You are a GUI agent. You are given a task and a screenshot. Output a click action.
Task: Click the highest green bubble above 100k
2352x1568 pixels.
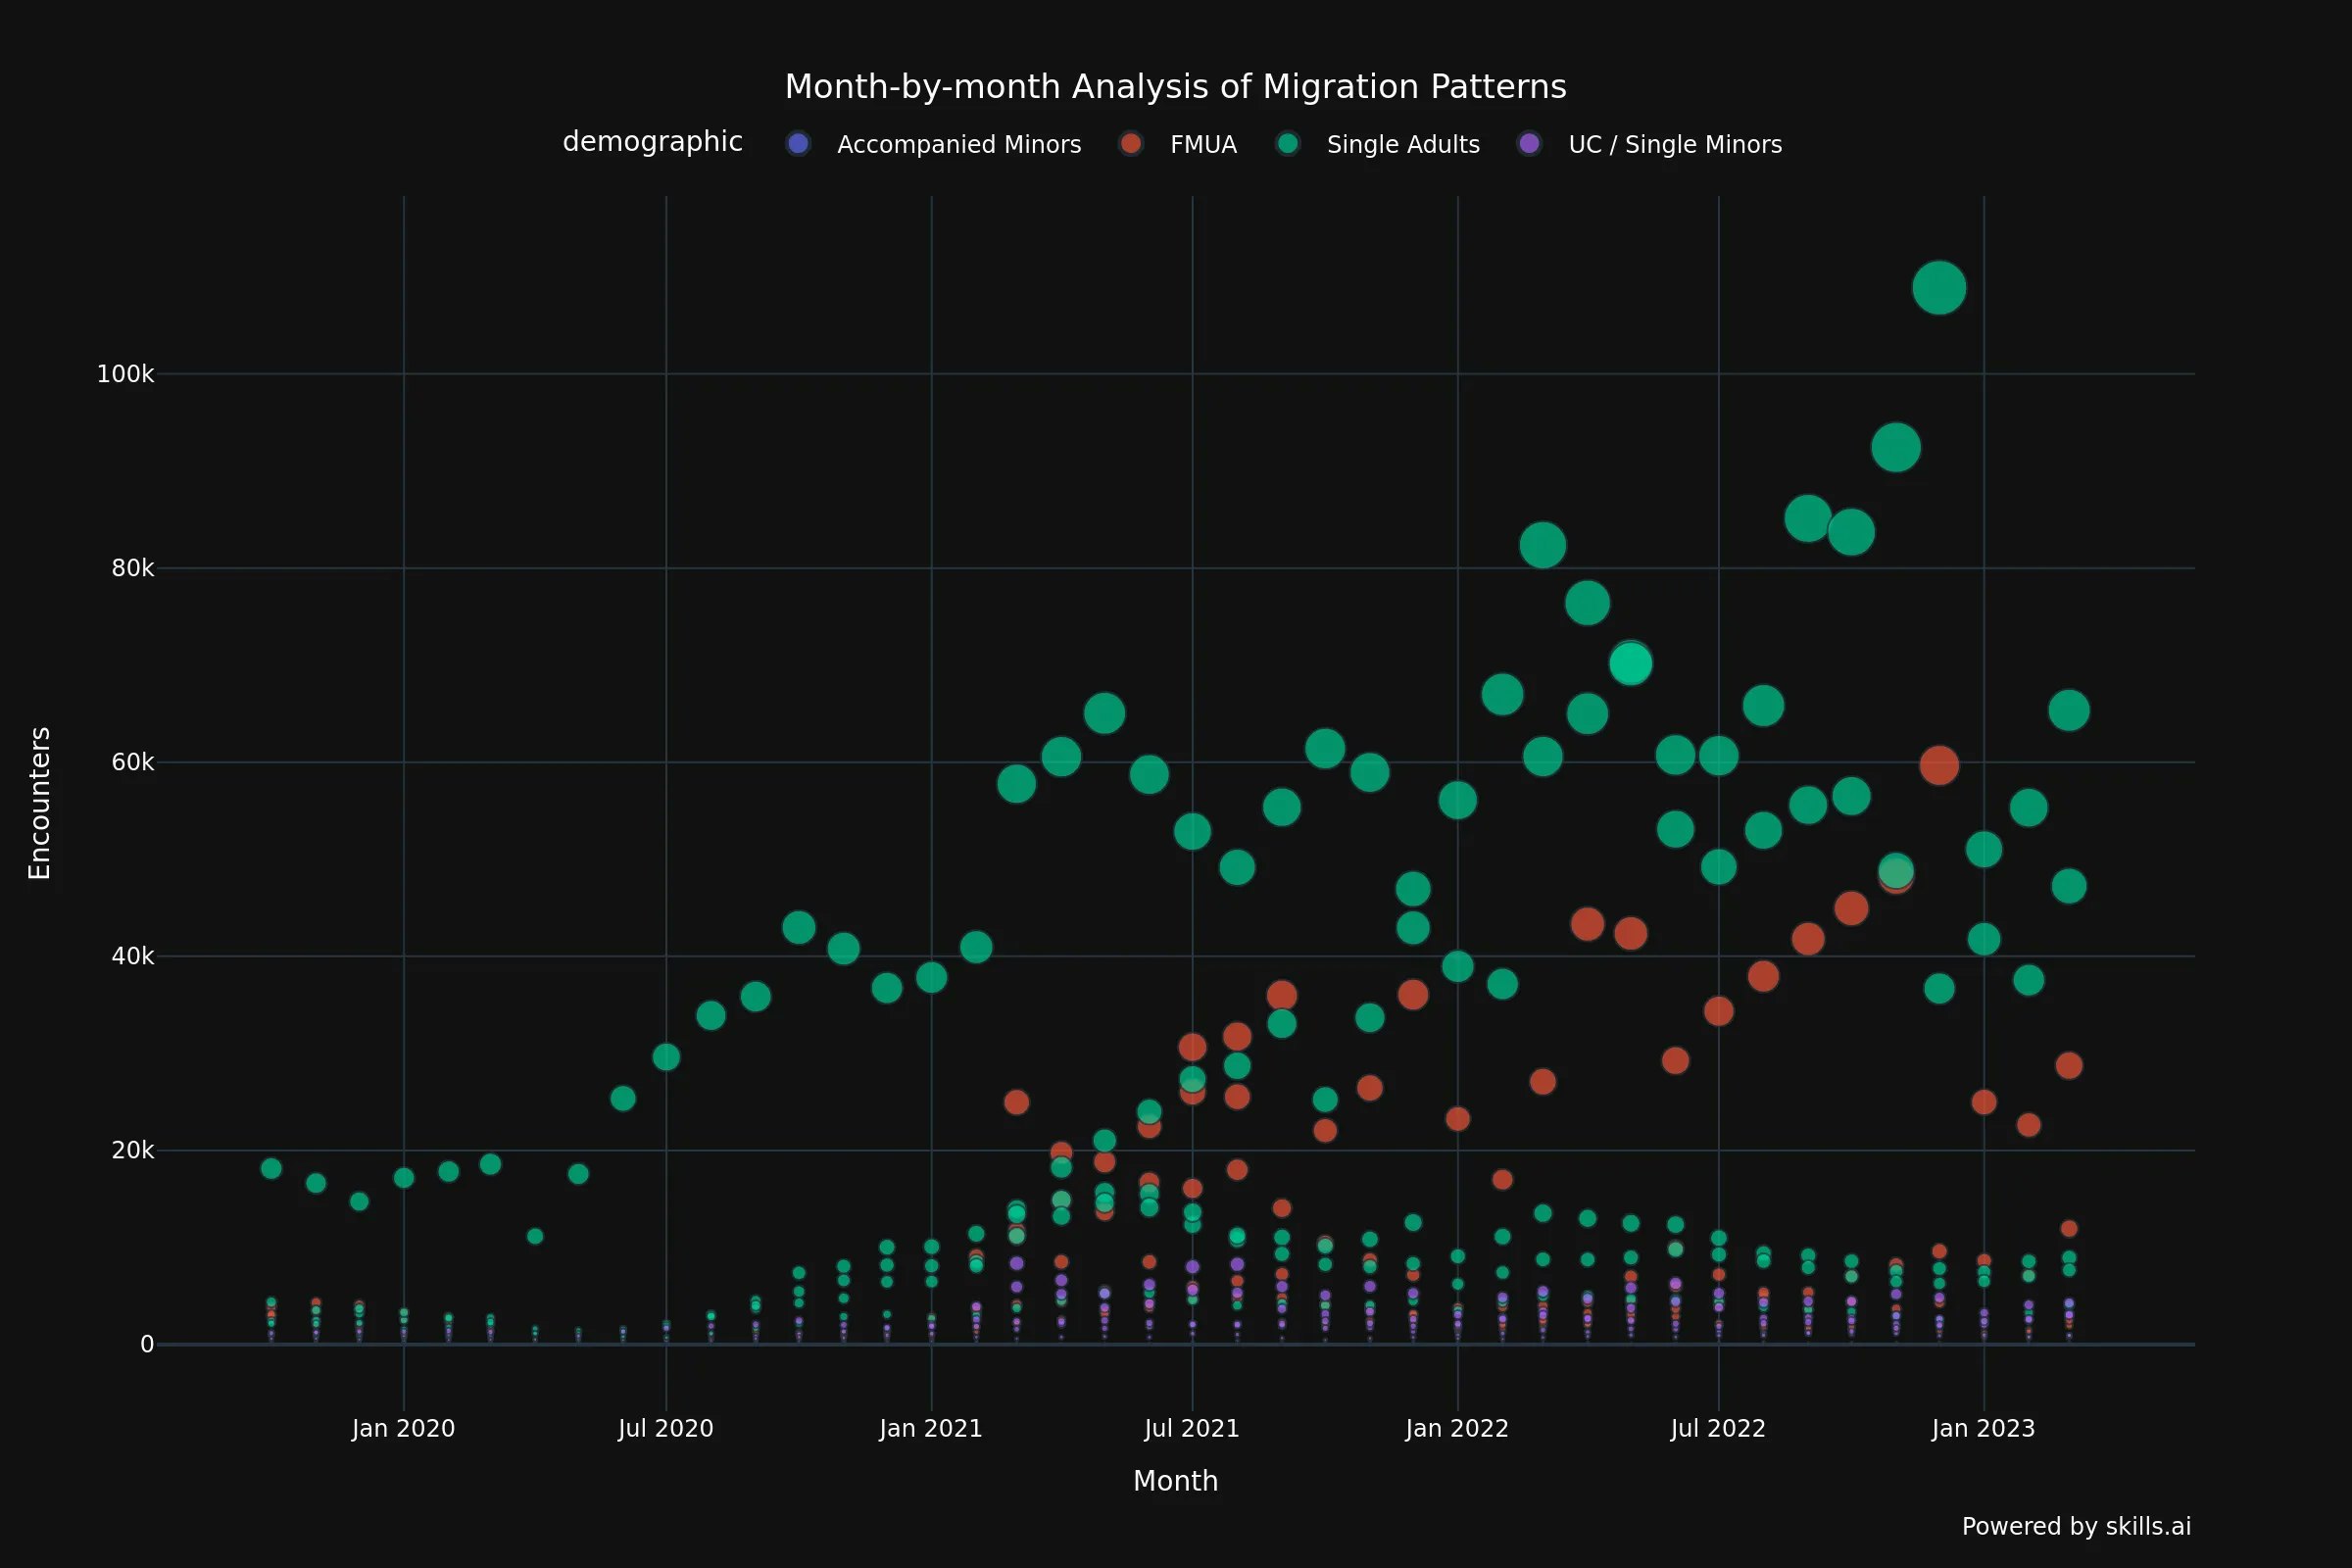click(1938, 288)
